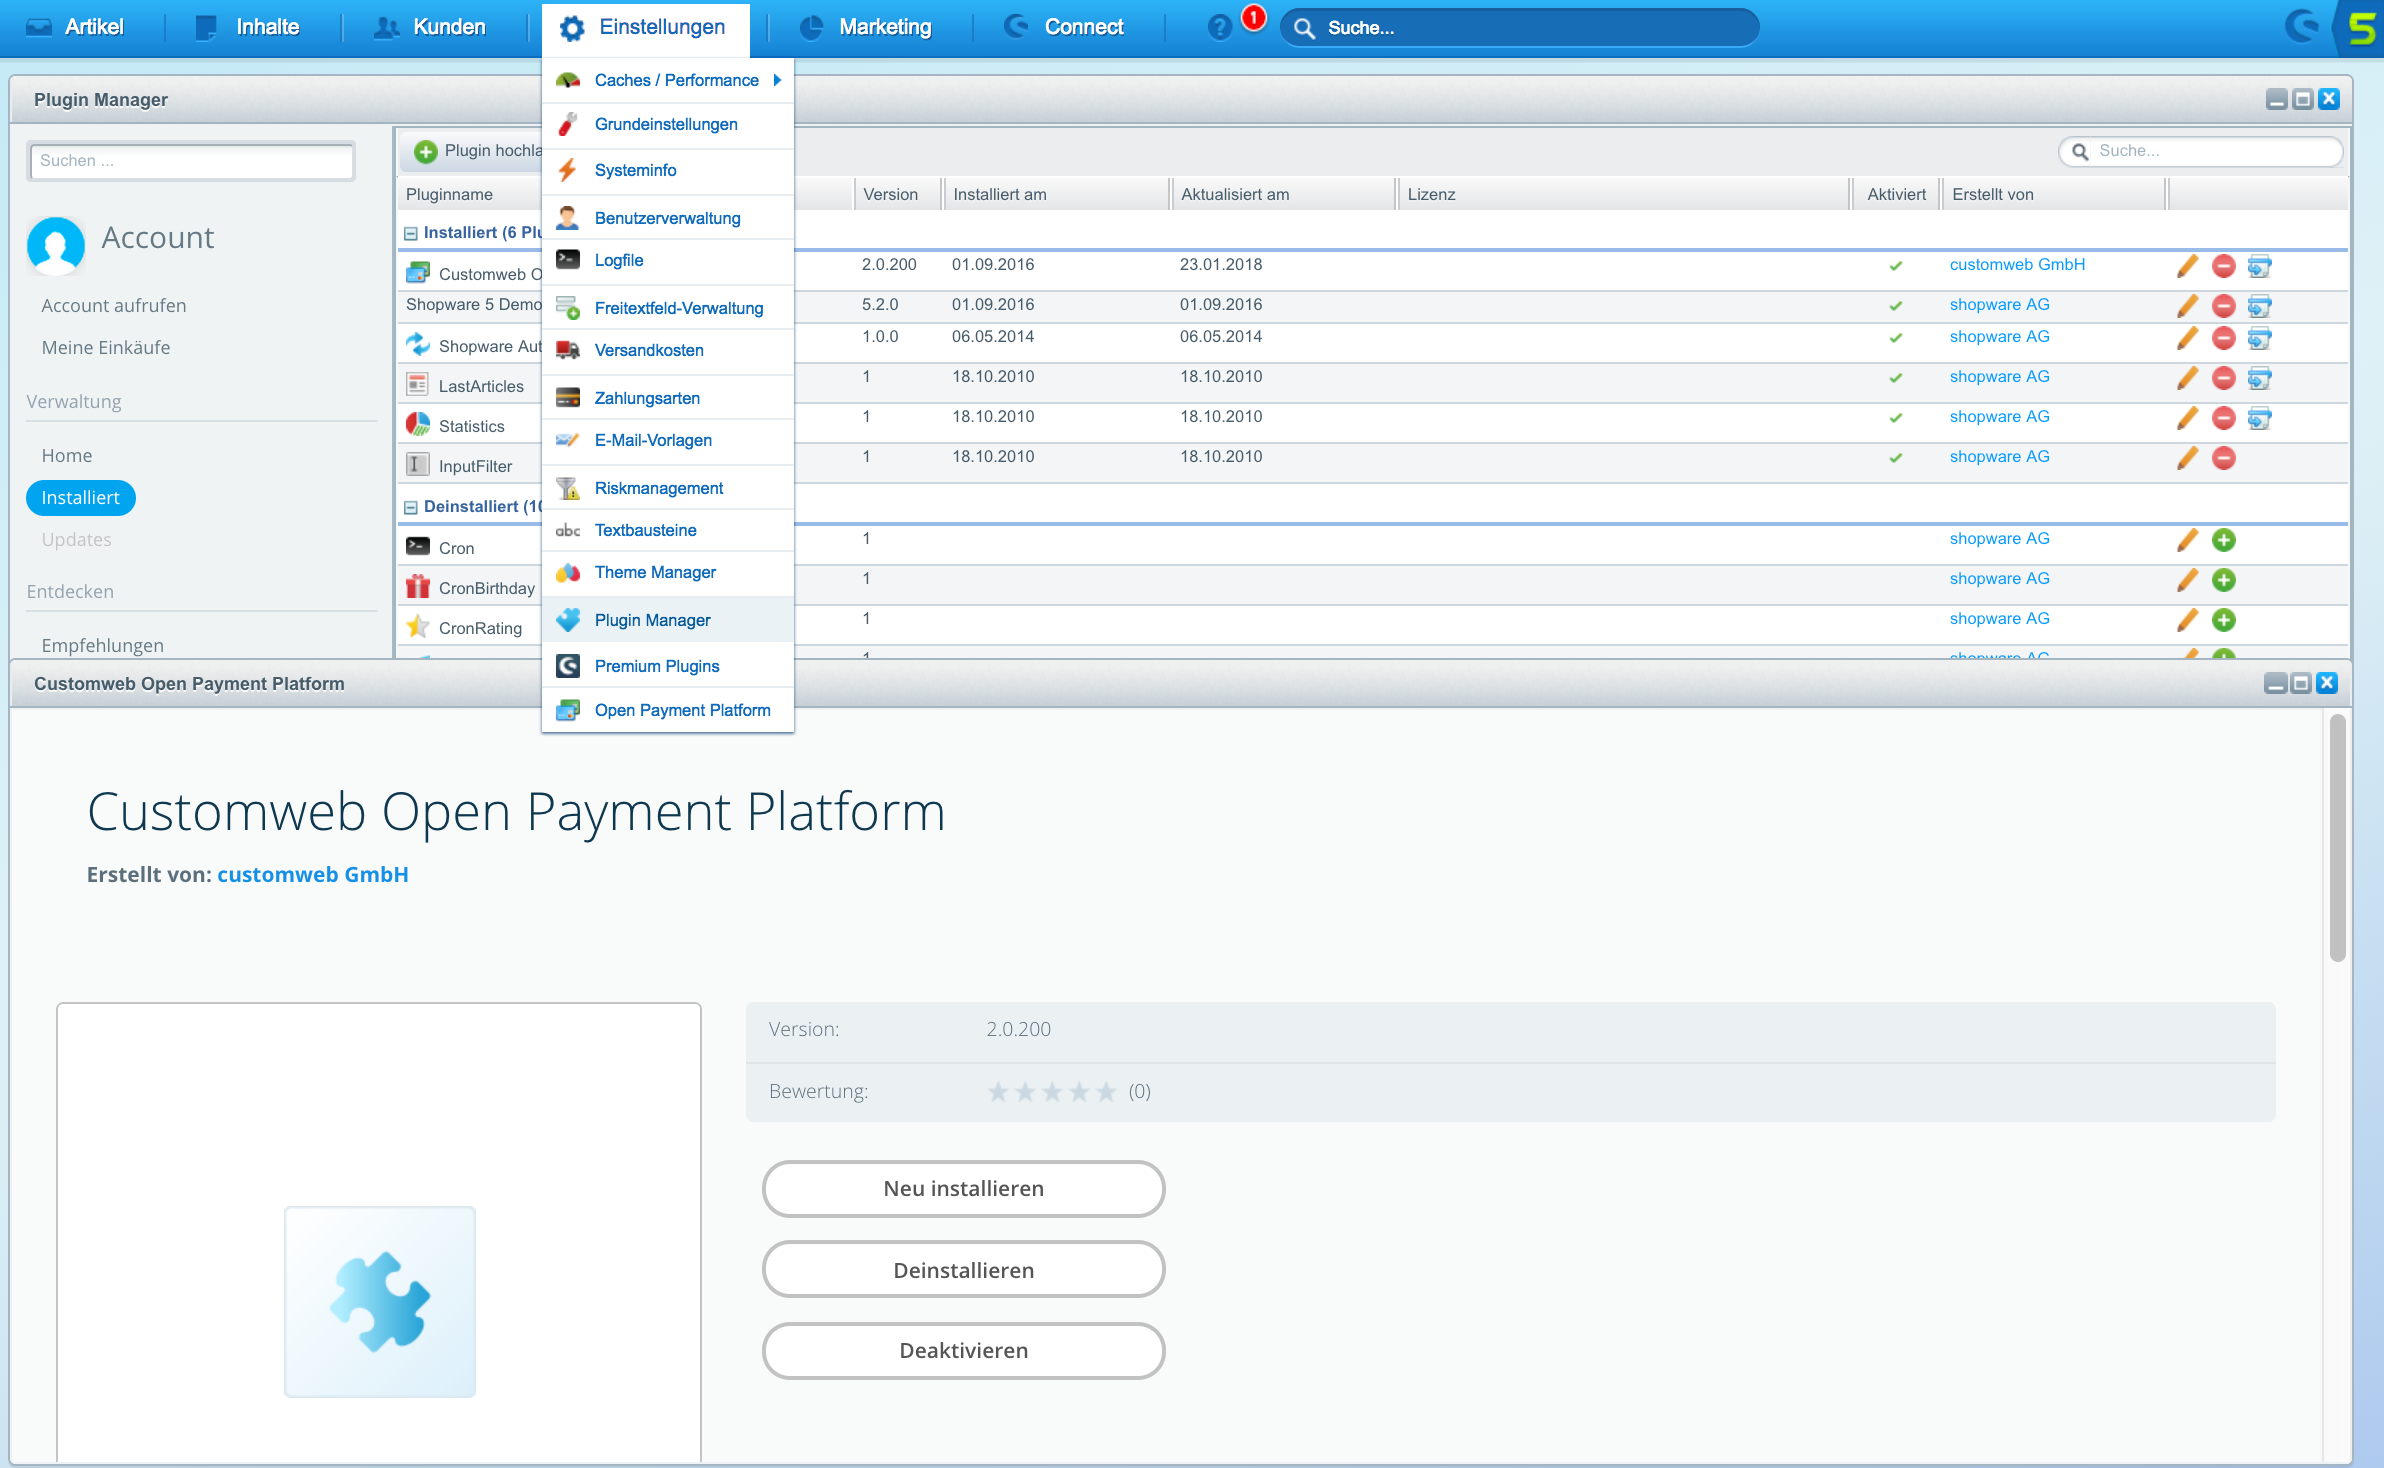Click the Bewertung star rating

[1052, 1092]
